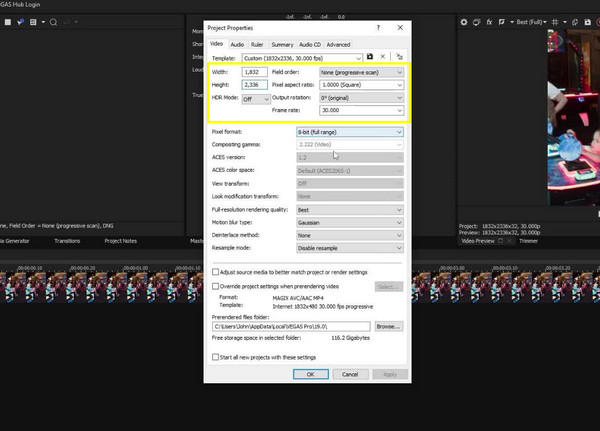
Task: Switch to the Advanced tab
Action: [338, 44]
